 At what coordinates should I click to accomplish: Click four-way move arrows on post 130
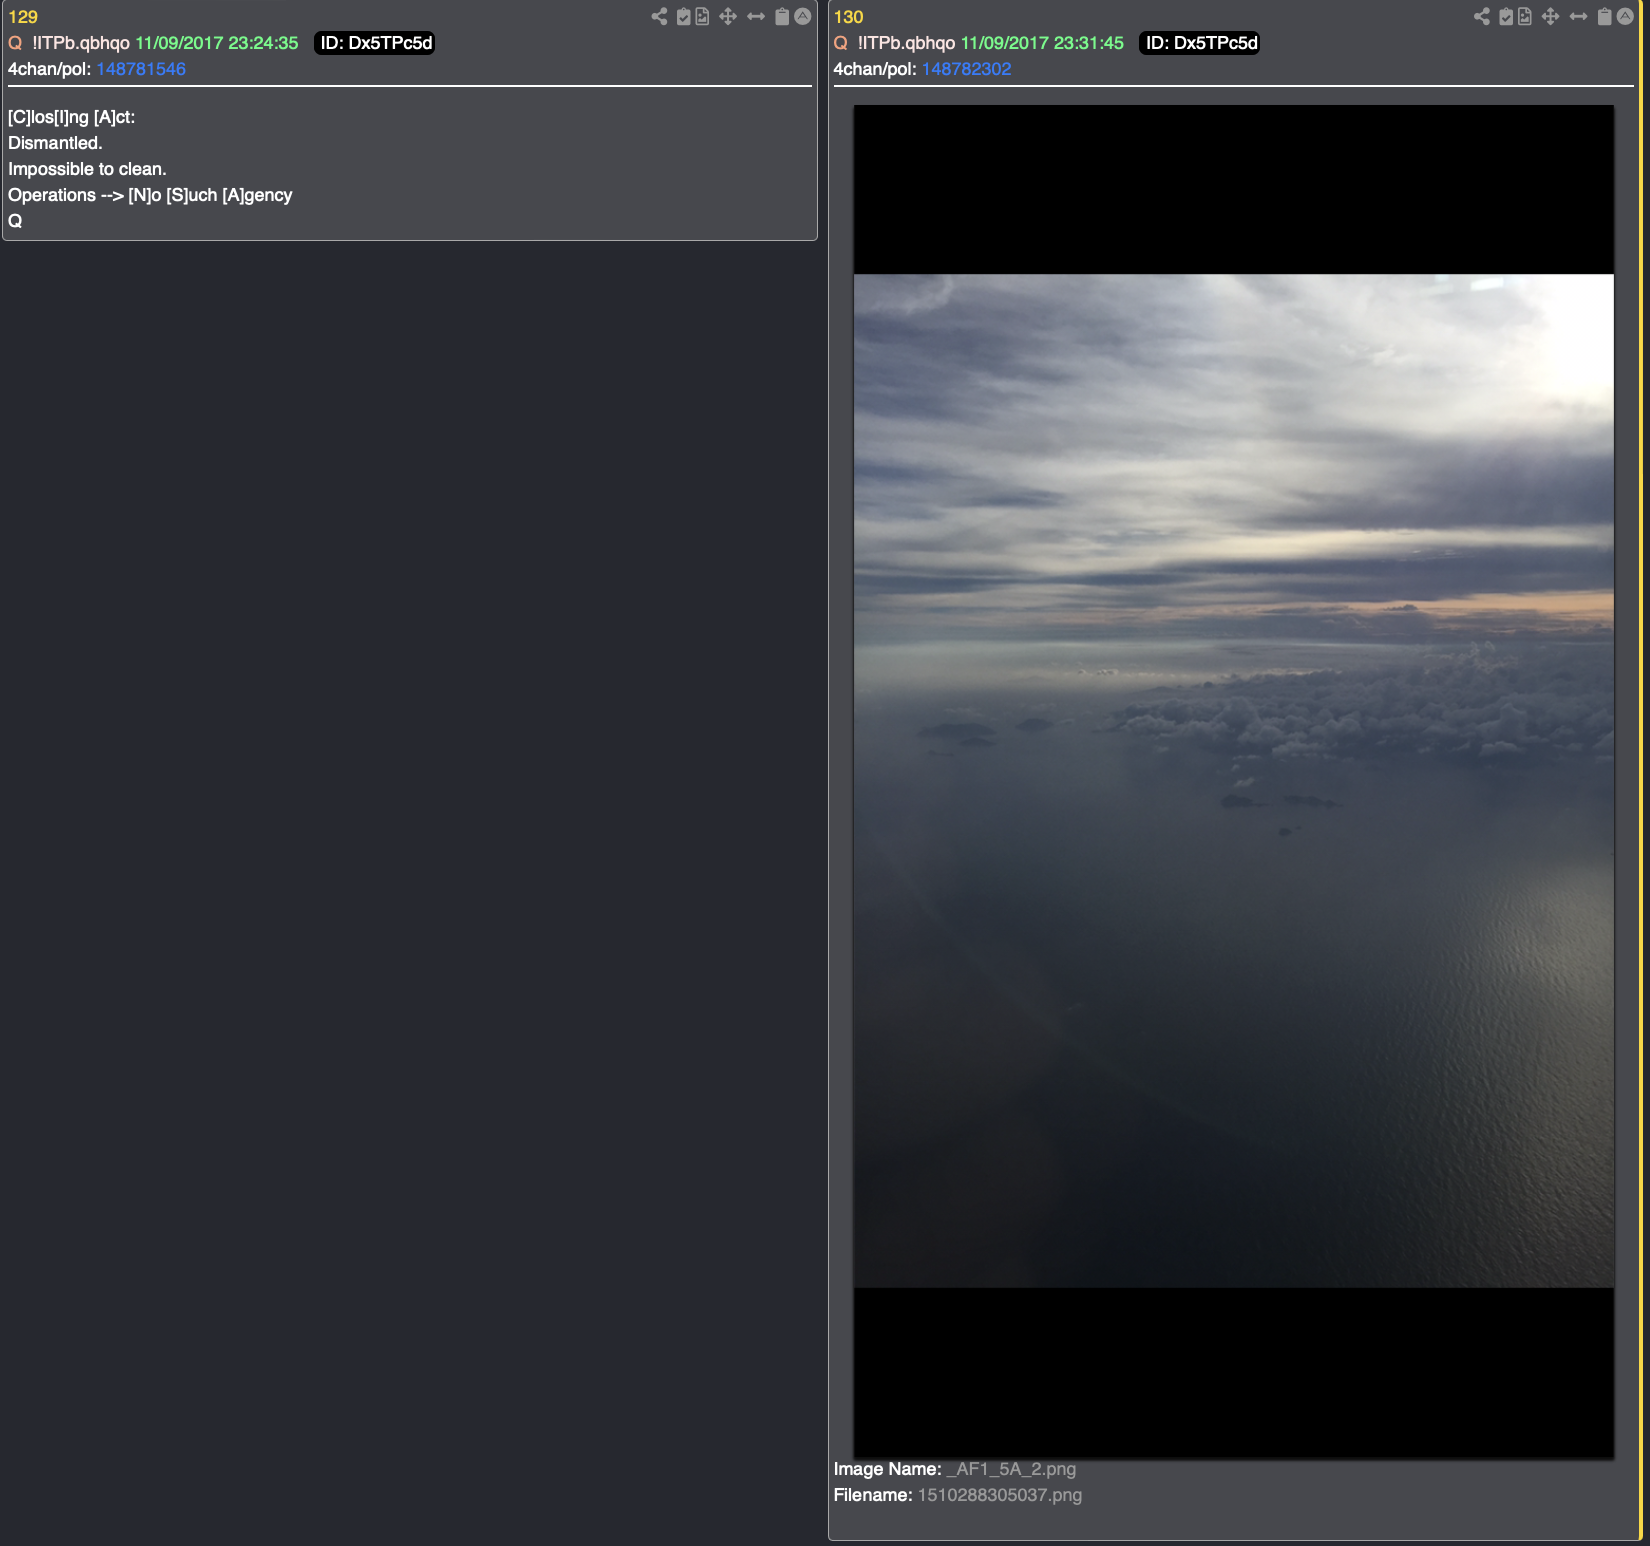(x=1550, y=16)
